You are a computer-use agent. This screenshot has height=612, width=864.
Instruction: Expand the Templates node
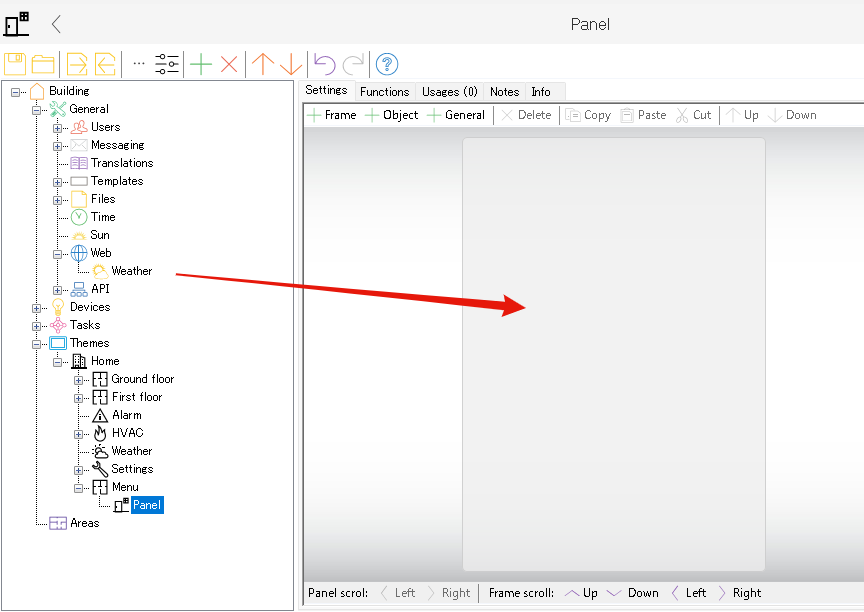click(x=57, y=182)
